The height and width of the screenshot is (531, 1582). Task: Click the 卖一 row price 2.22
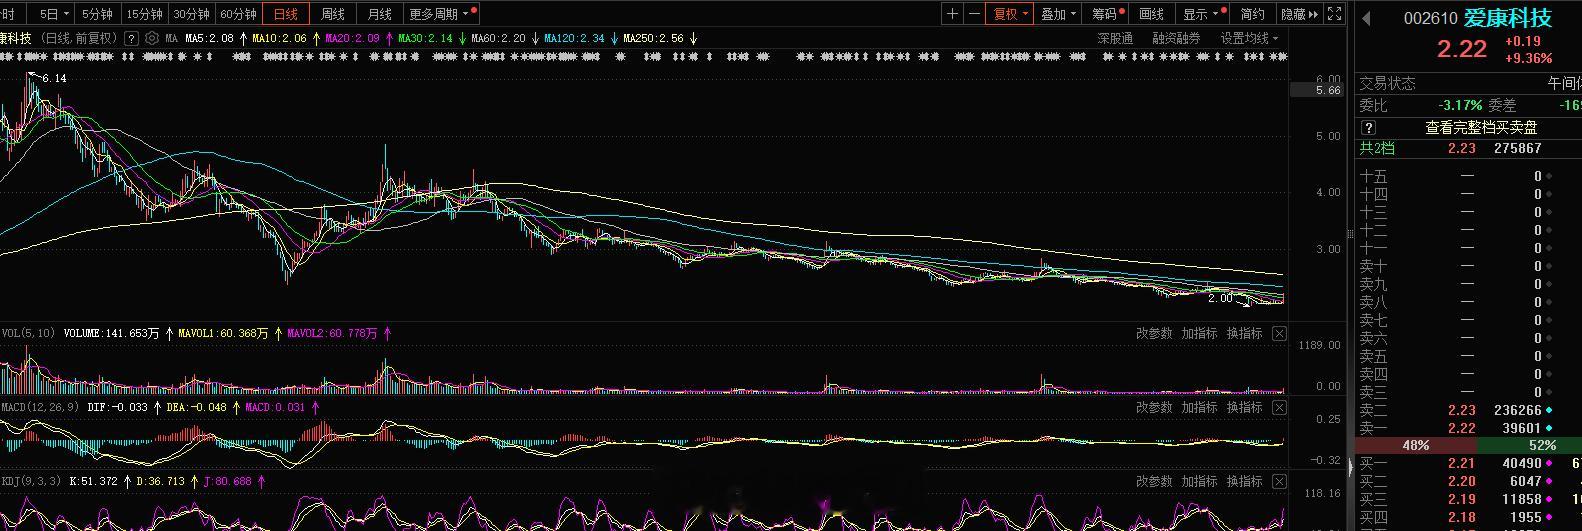pos(1462,428)
